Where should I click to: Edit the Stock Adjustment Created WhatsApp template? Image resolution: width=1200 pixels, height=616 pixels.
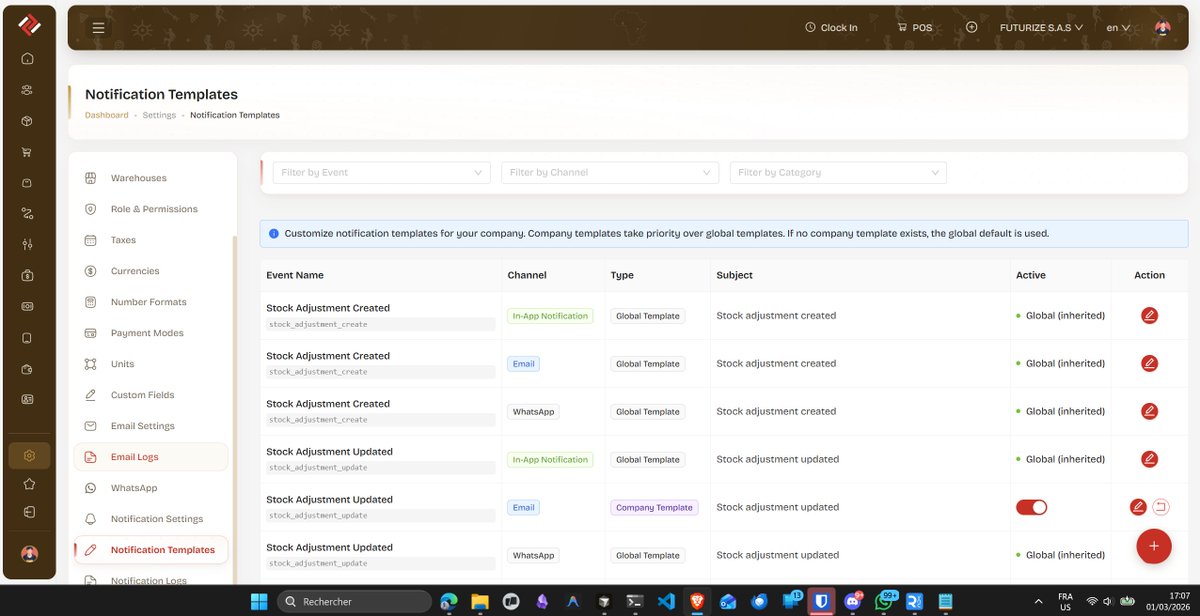coord(1149,411)
